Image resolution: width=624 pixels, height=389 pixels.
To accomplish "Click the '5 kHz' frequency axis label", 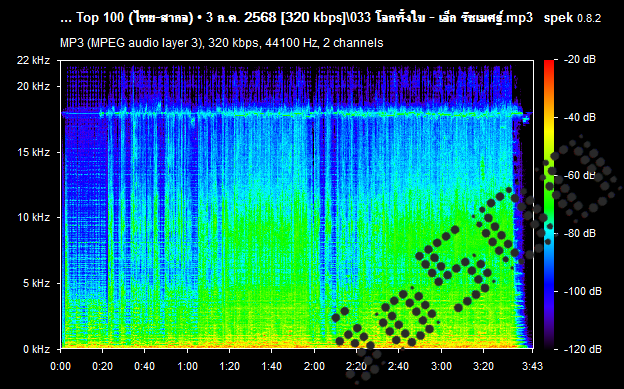I will click(36, 283).
